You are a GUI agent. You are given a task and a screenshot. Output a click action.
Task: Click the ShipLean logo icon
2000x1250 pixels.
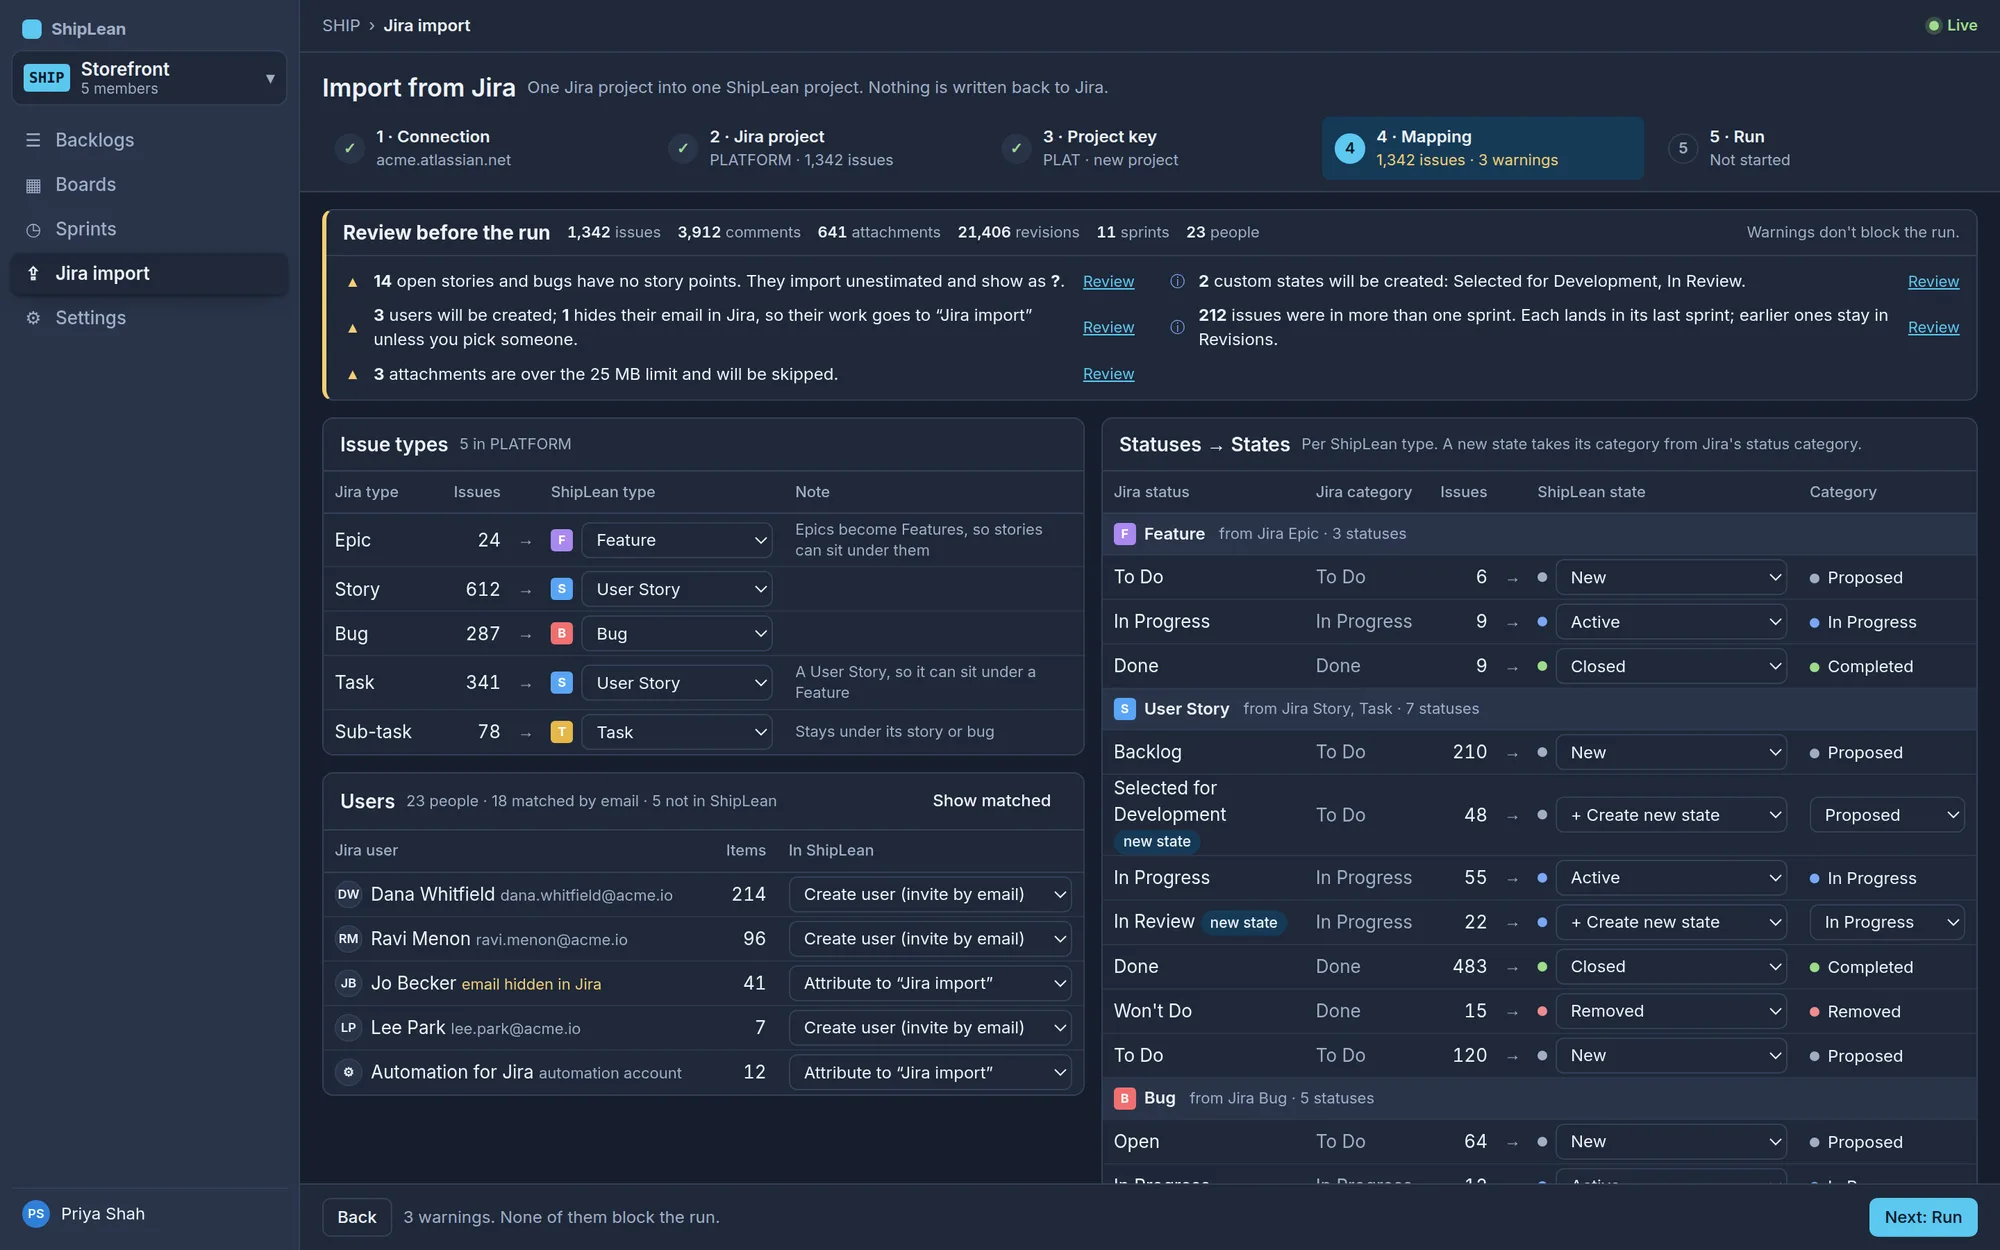coord(32,29)
